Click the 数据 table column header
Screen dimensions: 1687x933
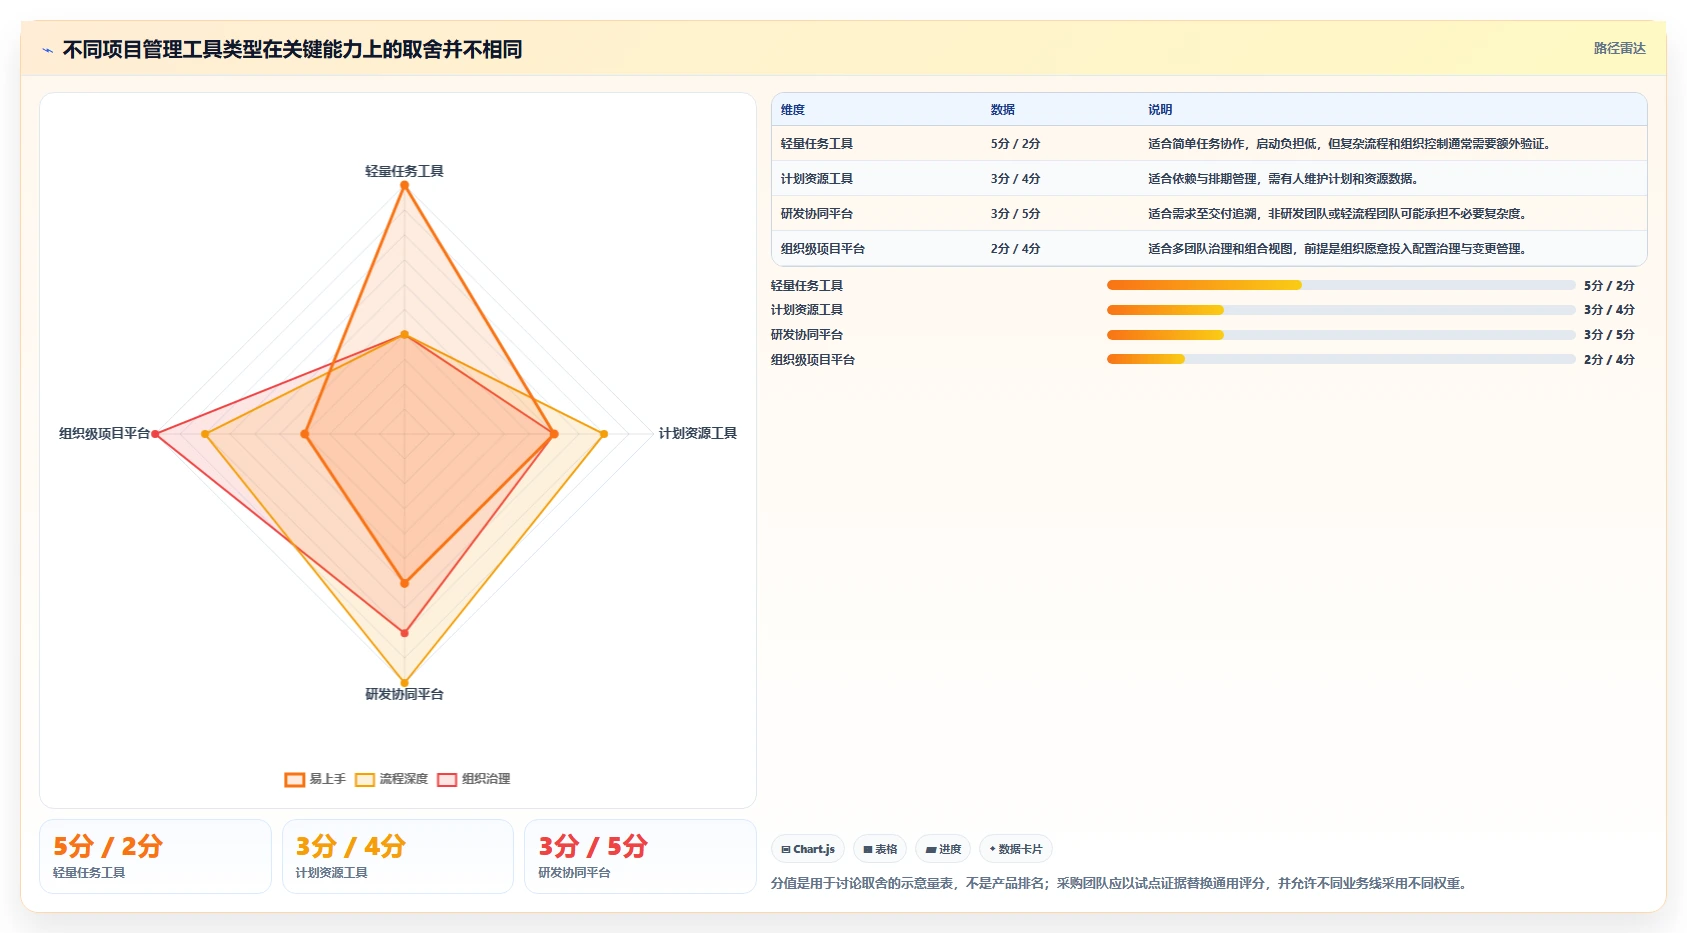1003,110
